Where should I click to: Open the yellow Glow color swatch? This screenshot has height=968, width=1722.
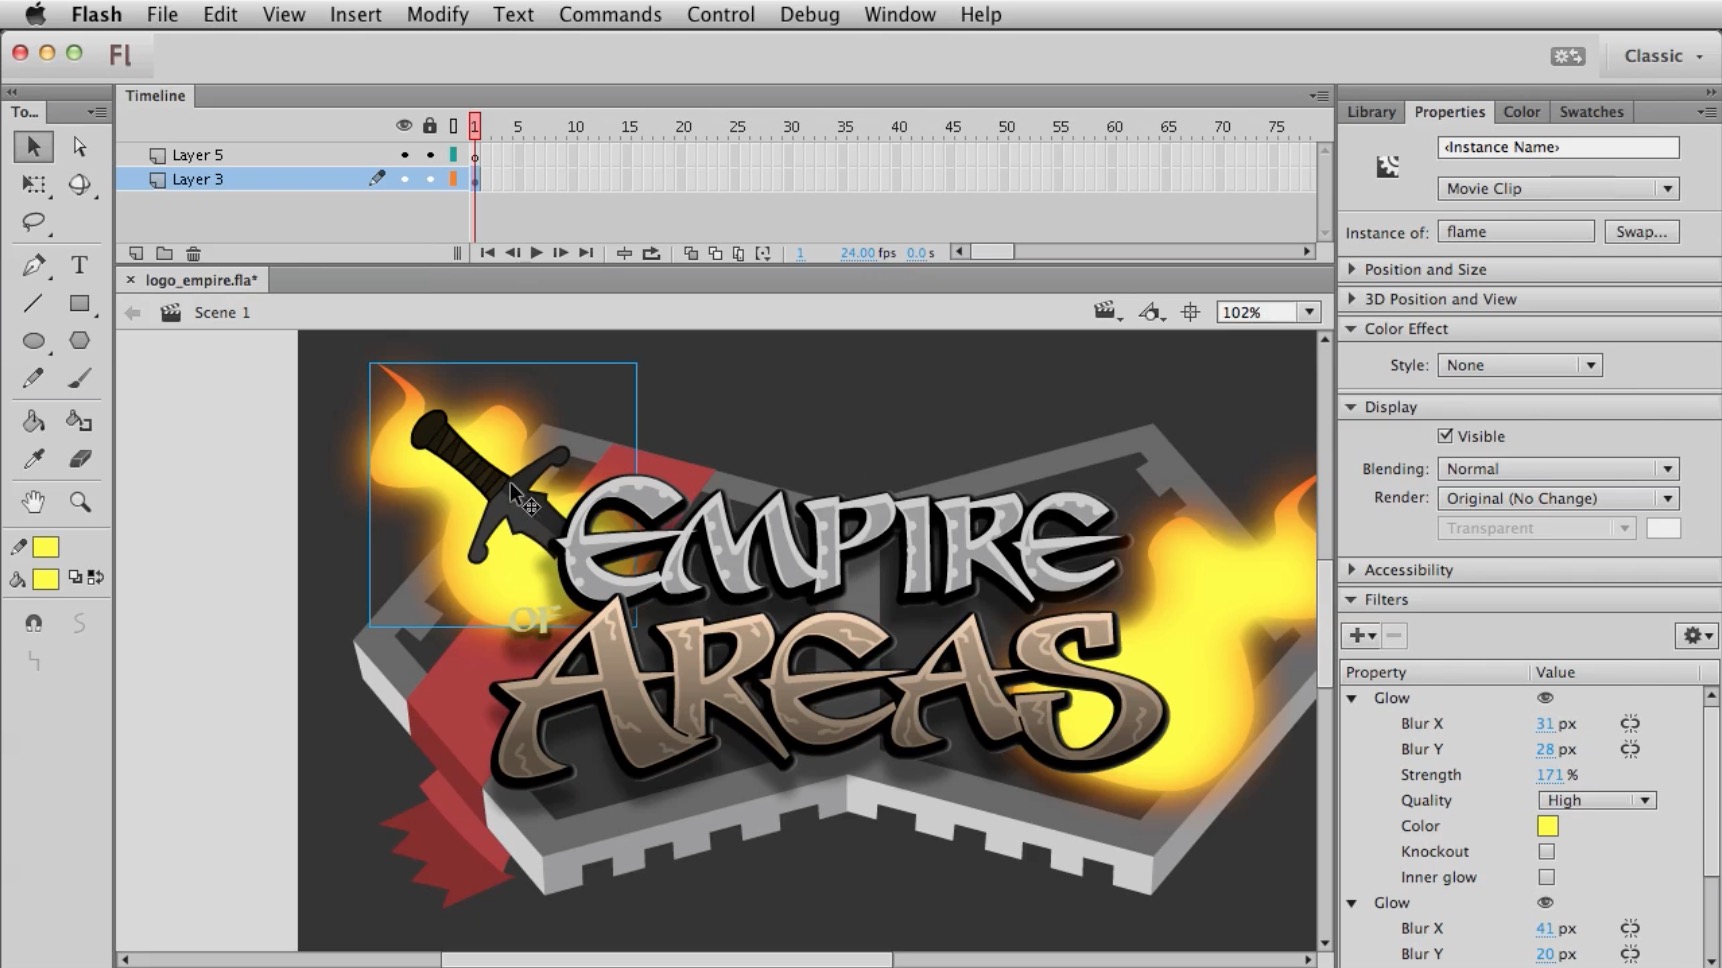[x=1547, y=826]
